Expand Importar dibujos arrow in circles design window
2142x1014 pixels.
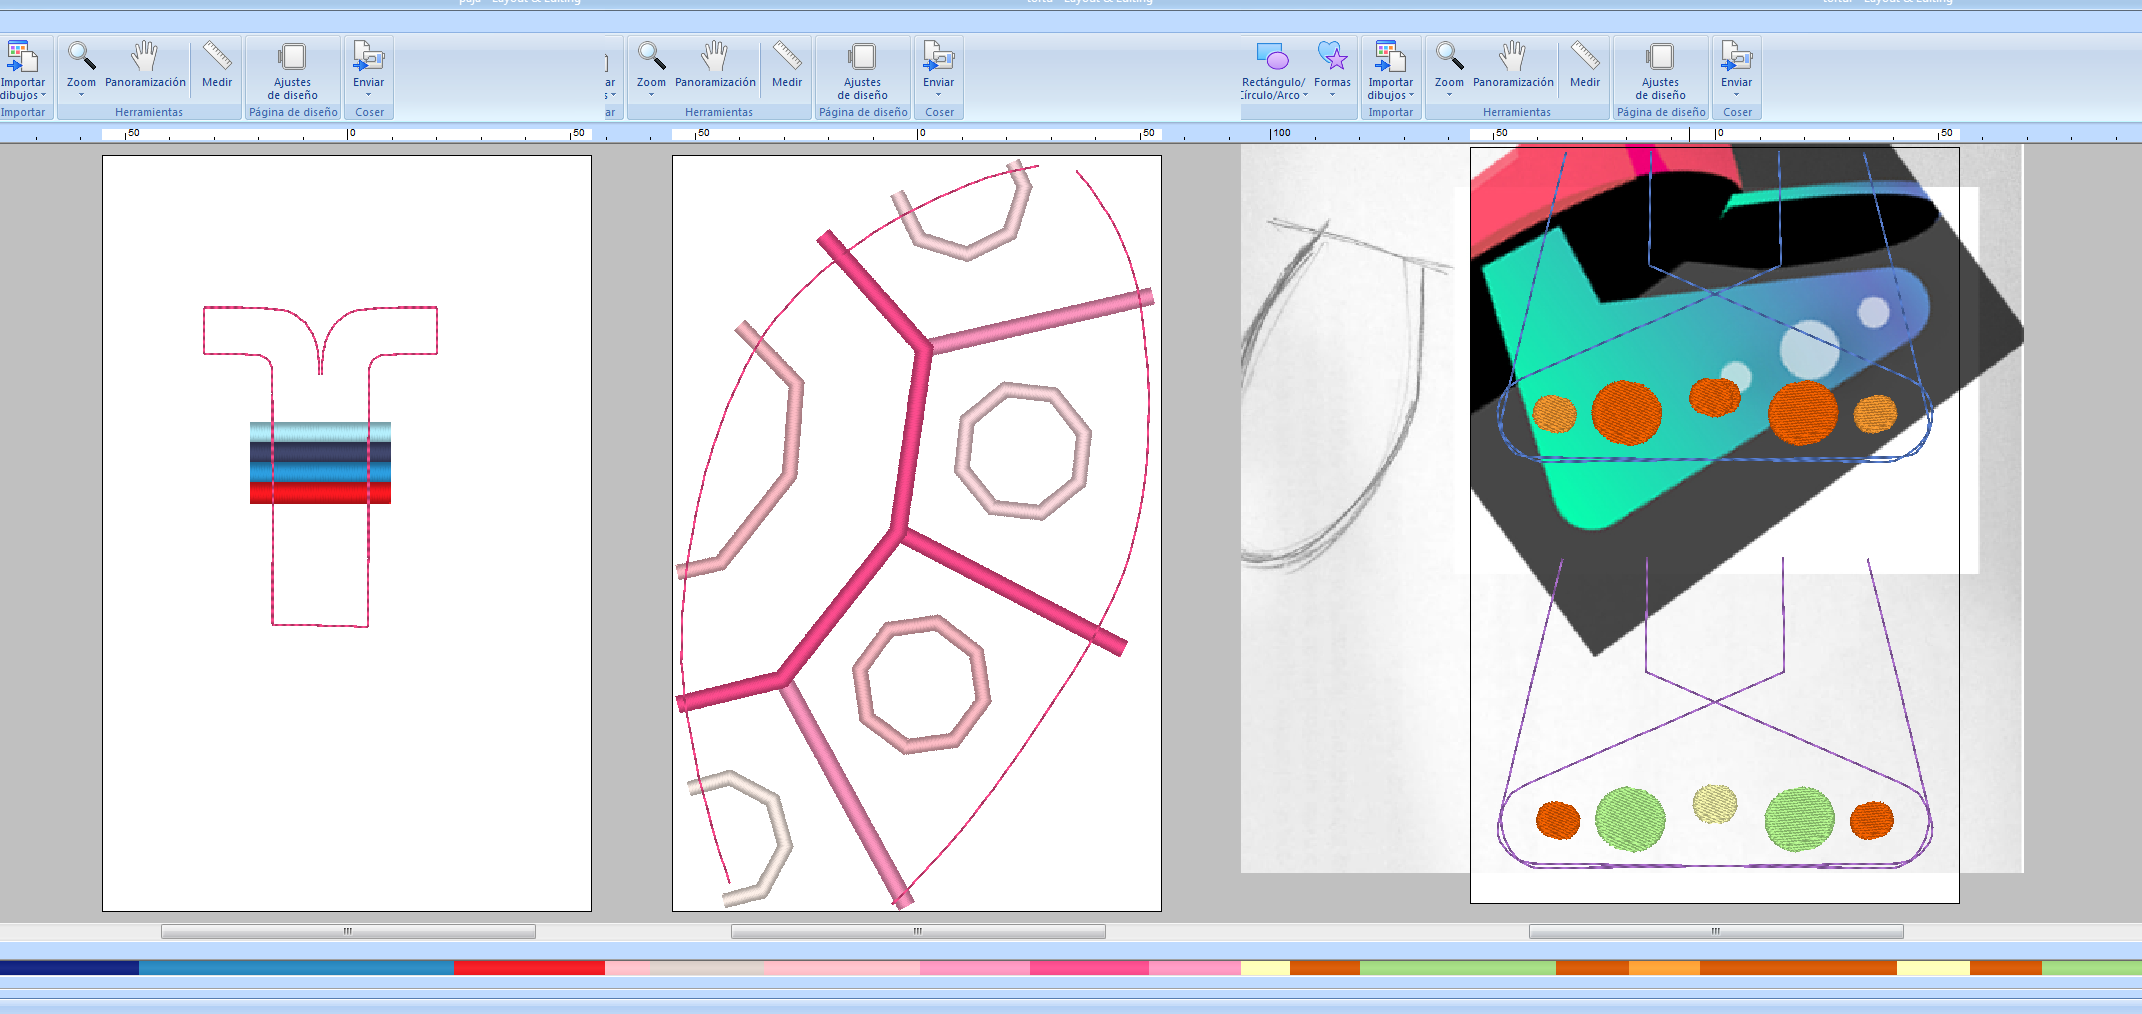(x=1412, y=96)
